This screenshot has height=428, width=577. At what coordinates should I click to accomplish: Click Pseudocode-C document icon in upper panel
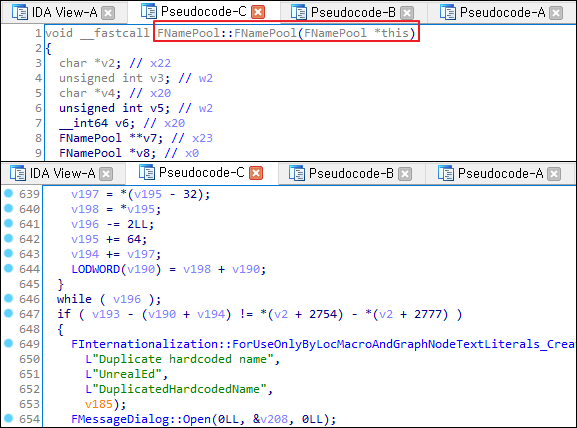(149, 12)
